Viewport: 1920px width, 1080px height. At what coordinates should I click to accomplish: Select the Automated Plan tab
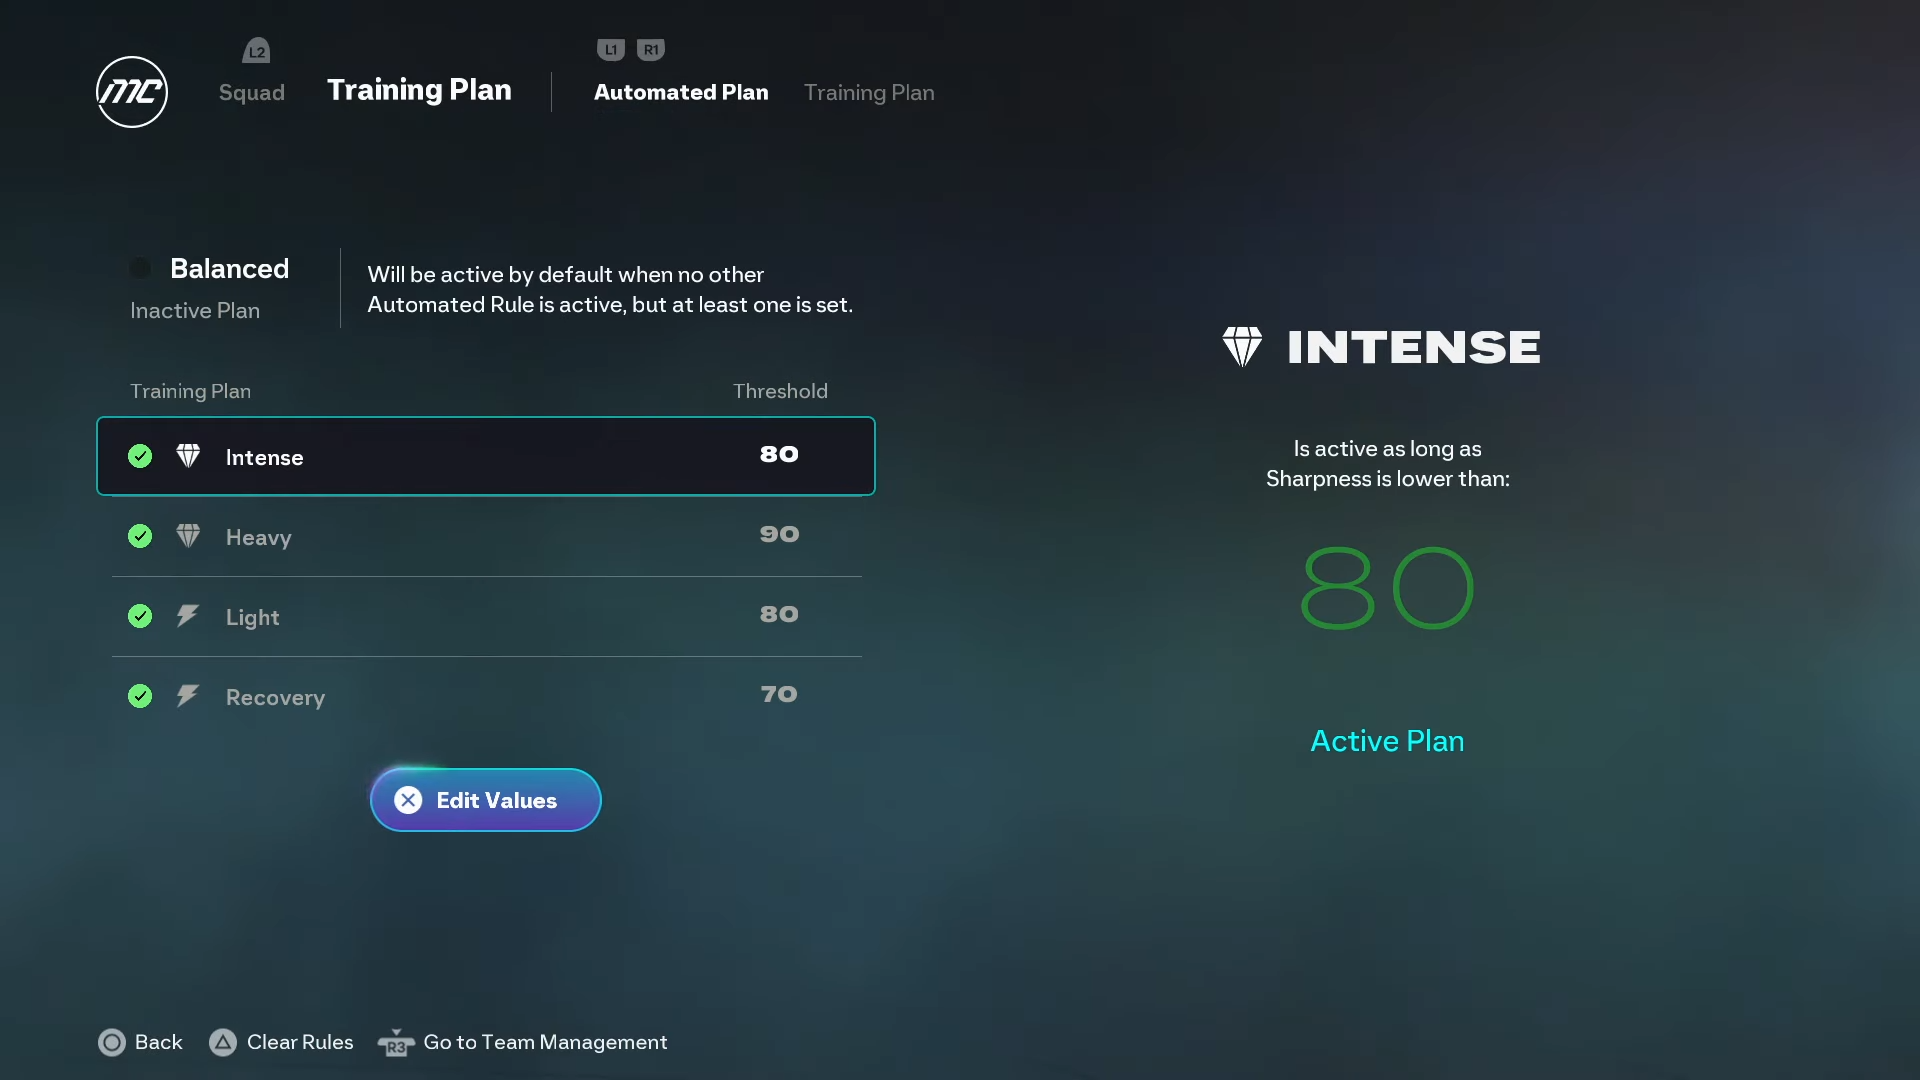pyautogui.click(x=681, y=92)
